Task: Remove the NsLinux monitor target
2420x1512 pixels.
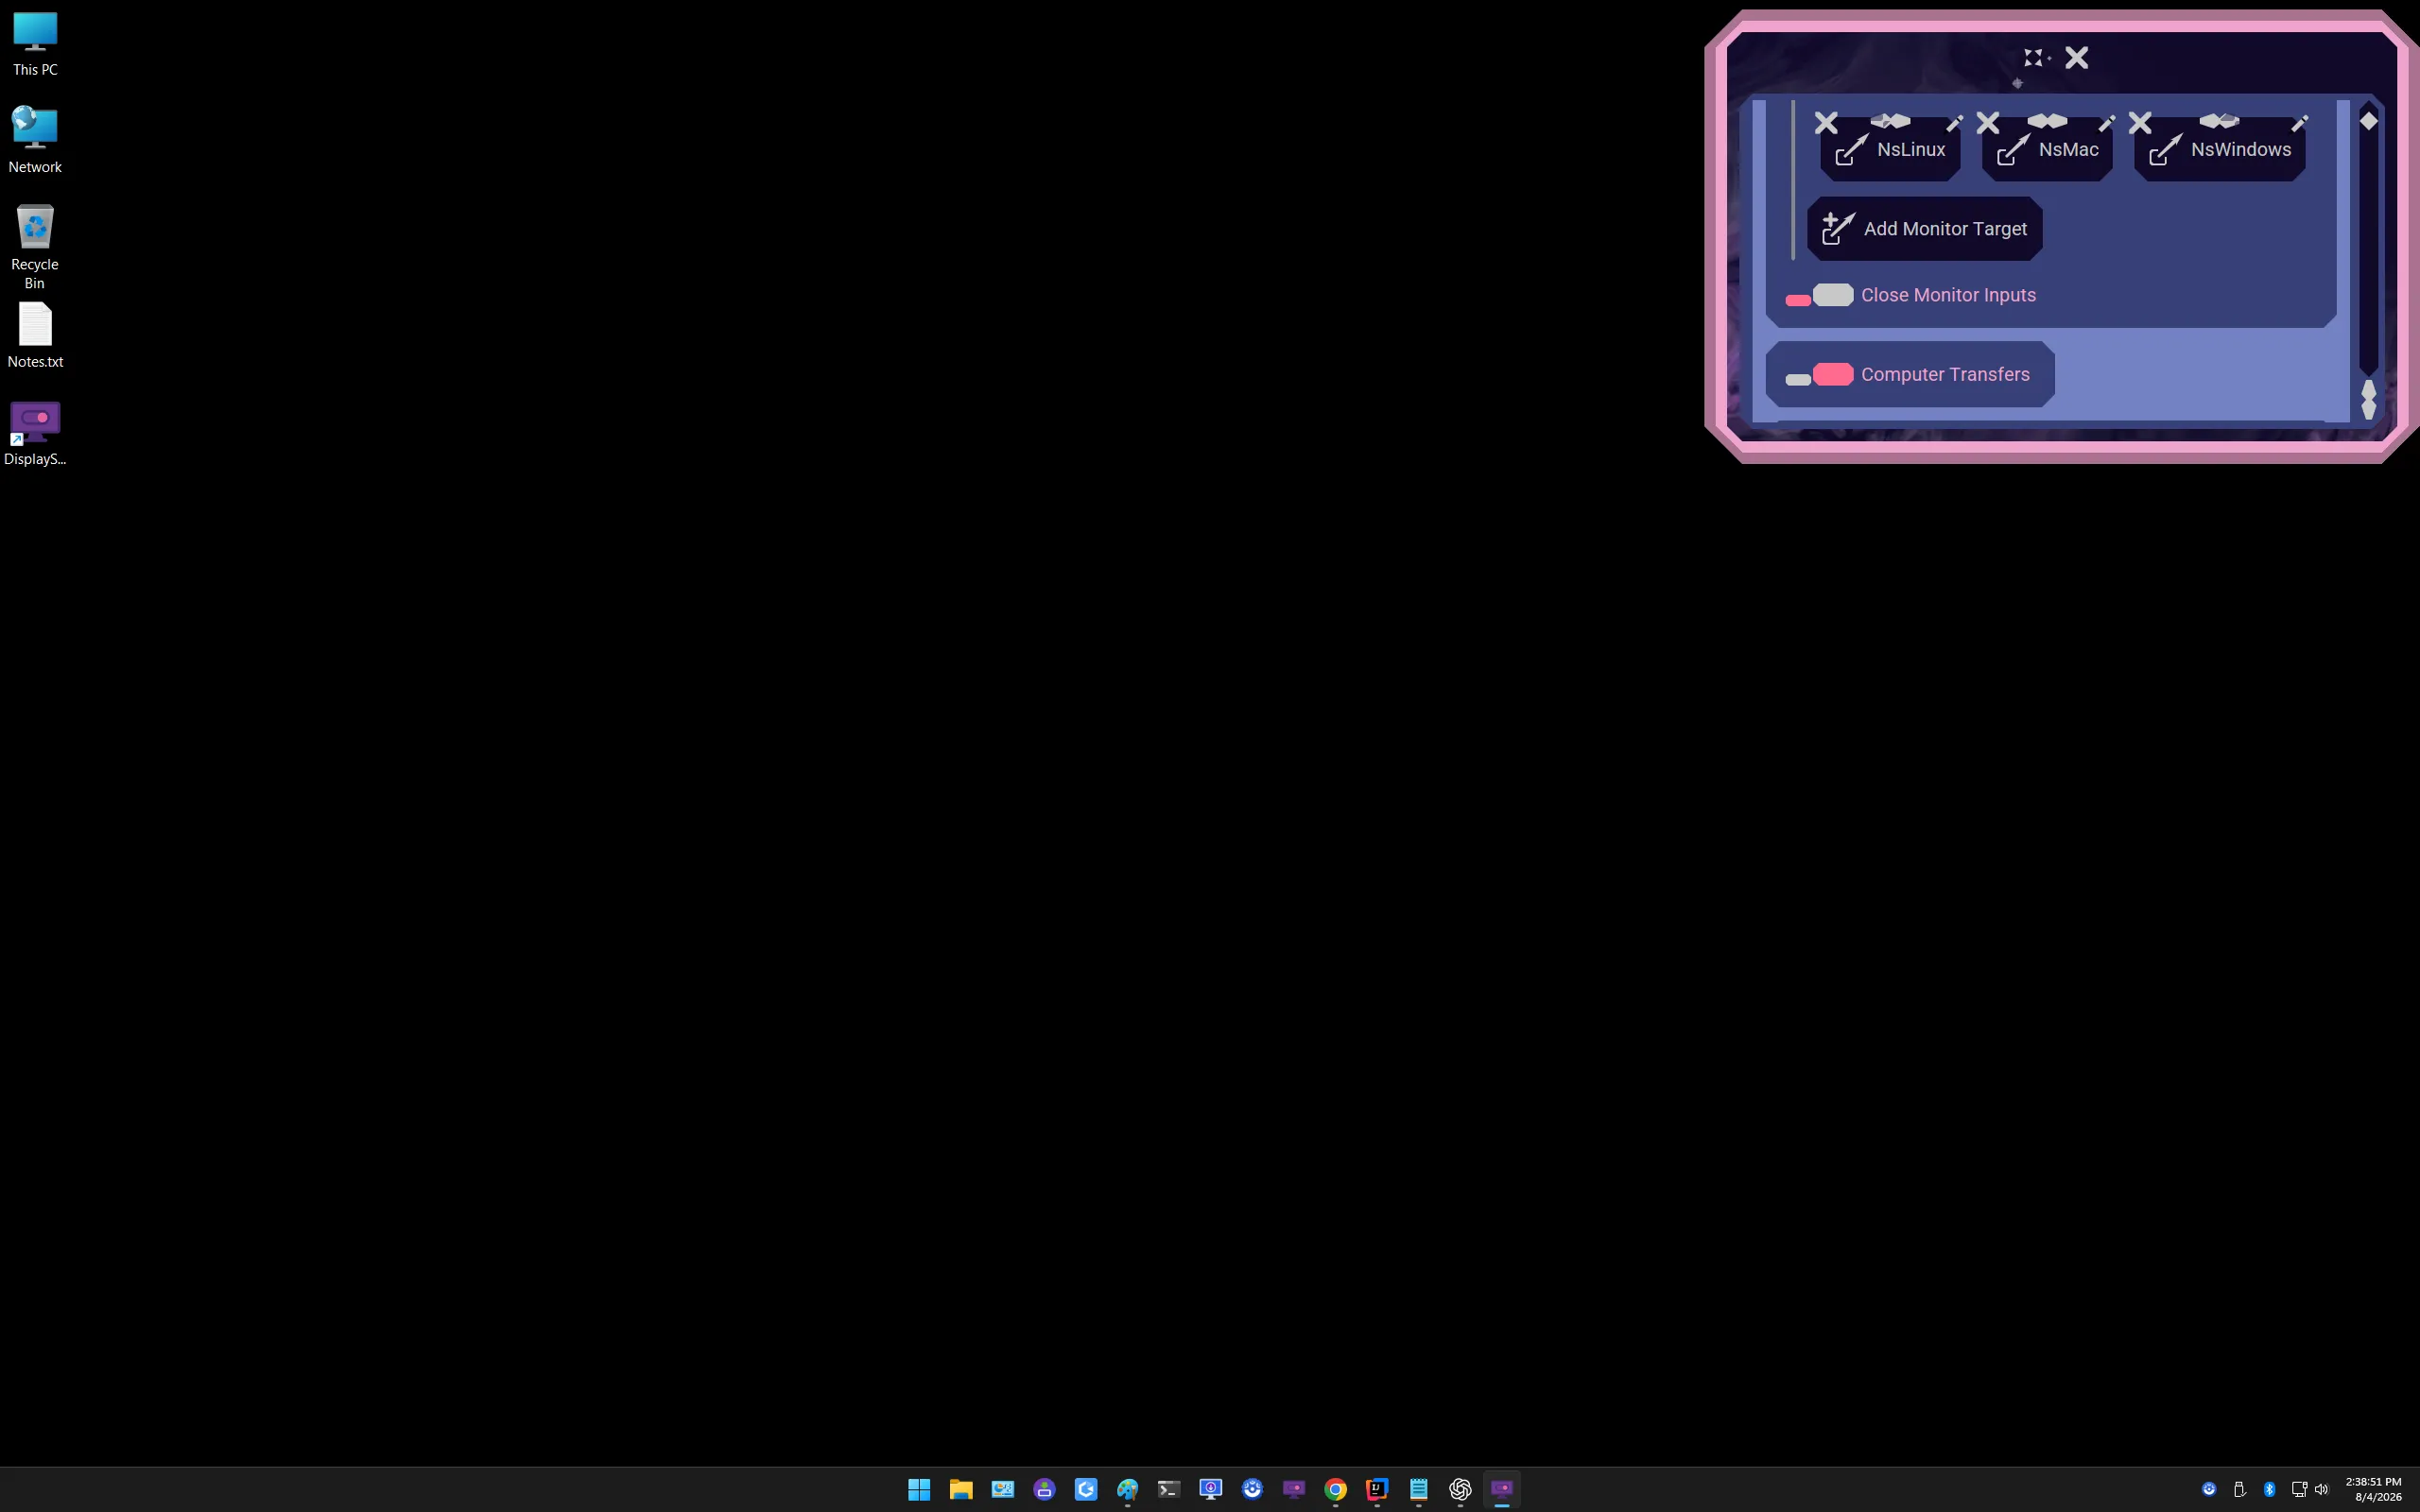Action: 1826,123
